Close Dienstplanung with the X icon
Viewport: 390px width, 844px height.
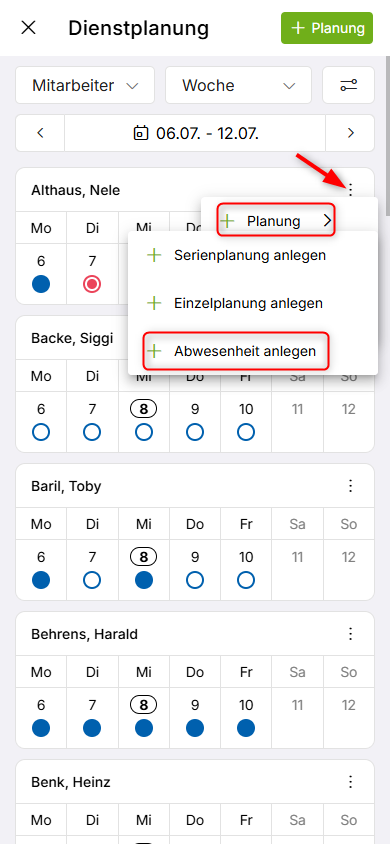click(28, 28)
